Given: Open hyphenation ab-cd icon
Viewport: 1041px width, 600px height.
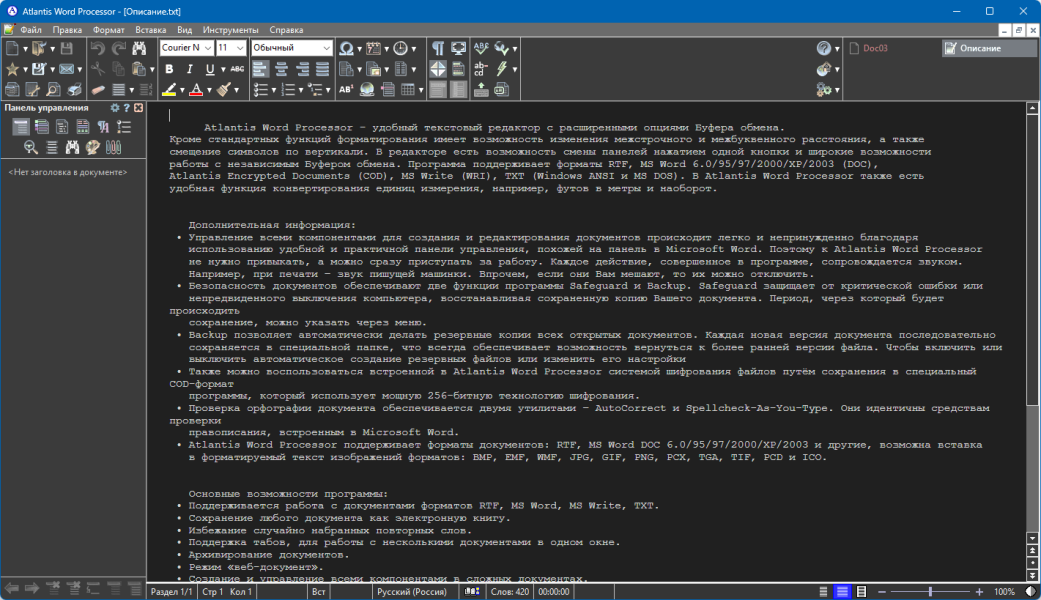Looking at the screenshot, I should point(481,68).
